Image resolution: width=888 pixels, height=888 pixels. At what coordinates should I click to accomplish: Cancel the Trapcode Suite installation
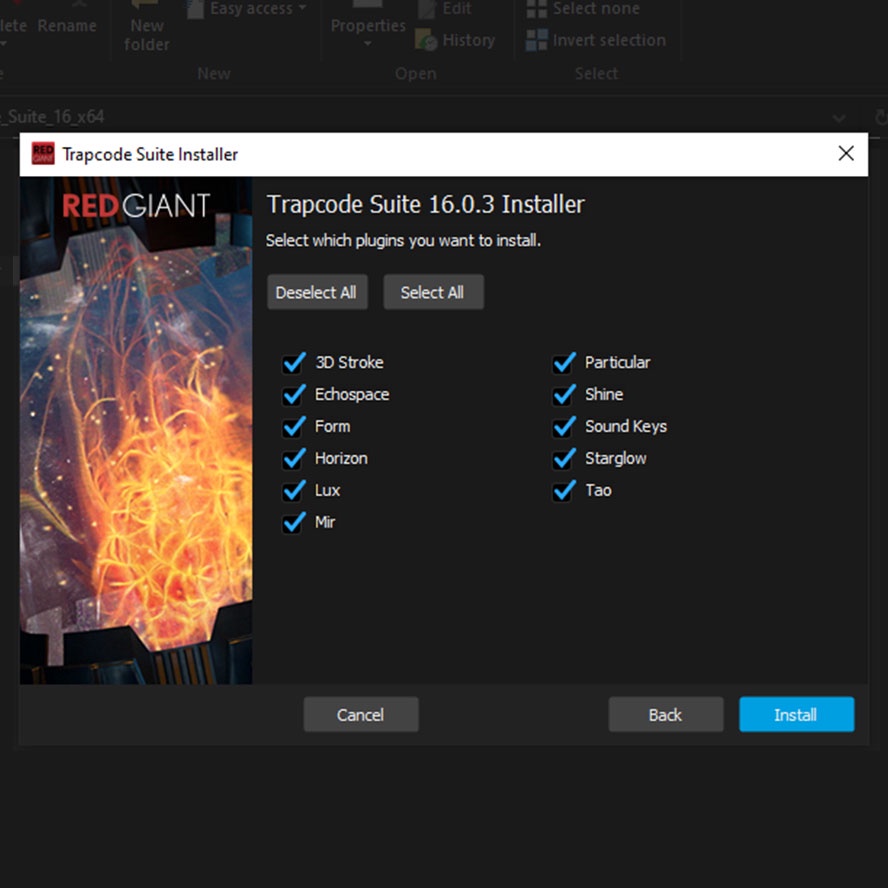pyautogui.click(x=360, y=715)
